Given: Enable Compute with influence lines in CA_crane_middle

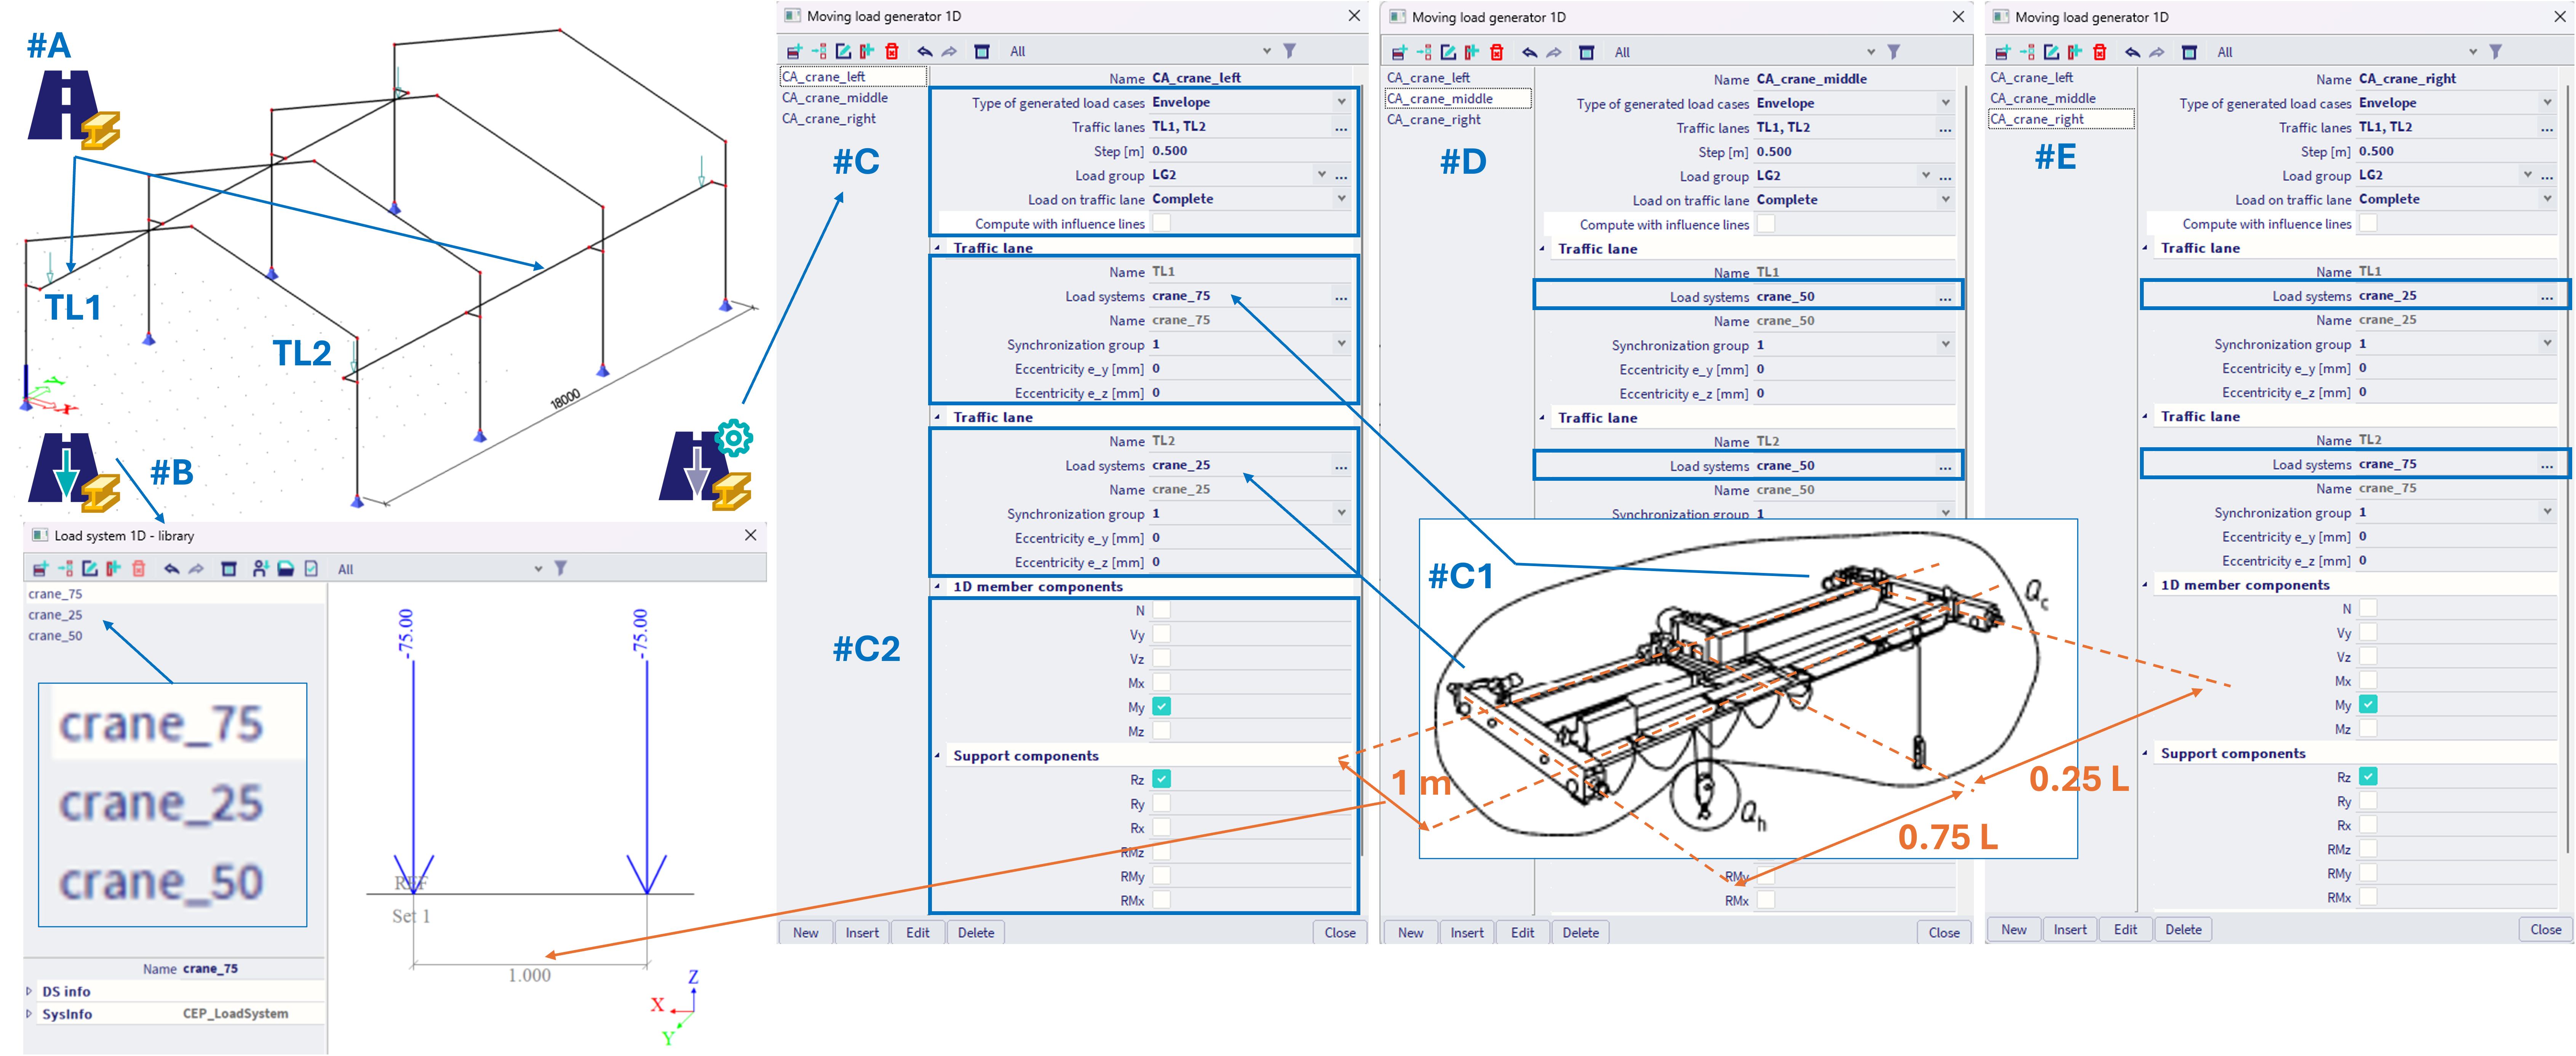Looking at the screenshot, I should (1766, 224).
